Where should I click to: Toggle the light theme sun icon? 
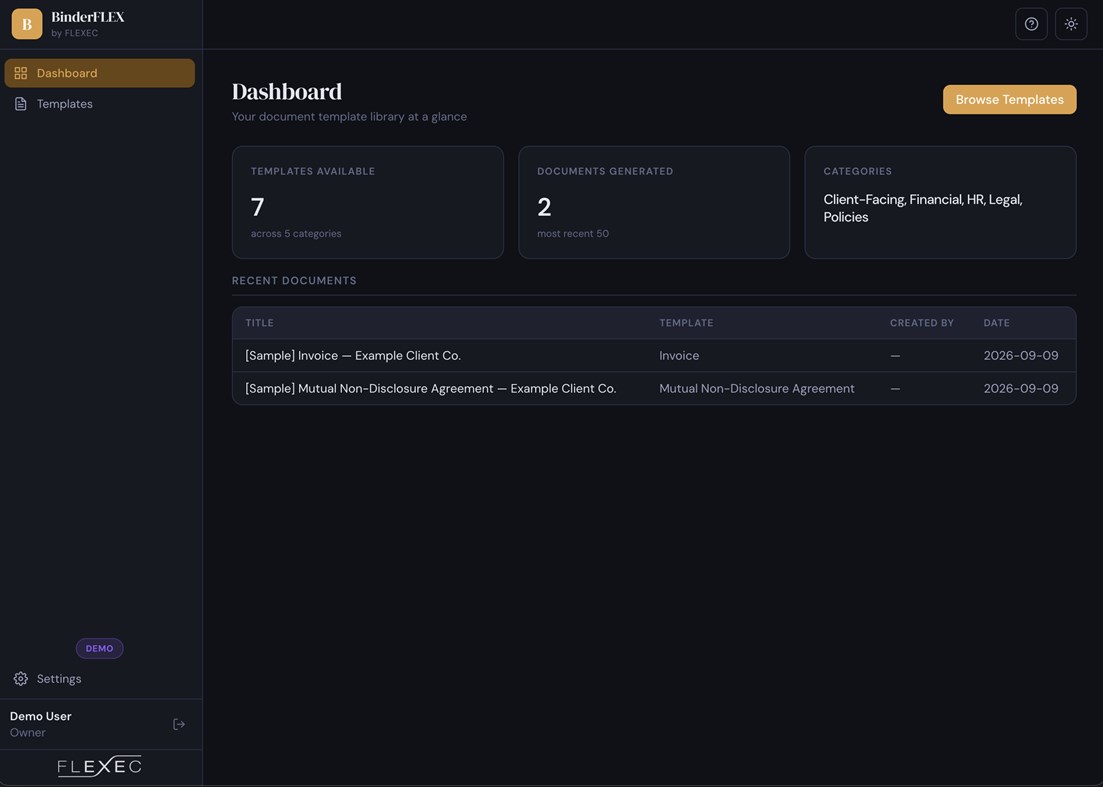(1071, 24)
